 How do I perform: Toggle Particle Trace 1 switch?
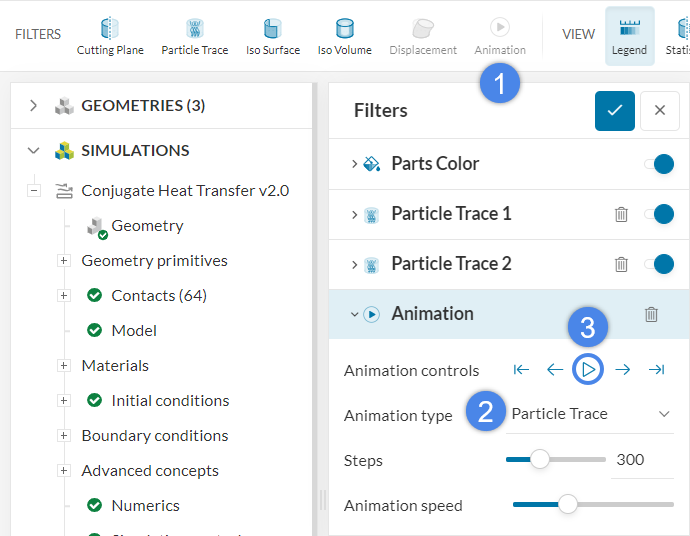pyautogui.click(x=659, y=214)
